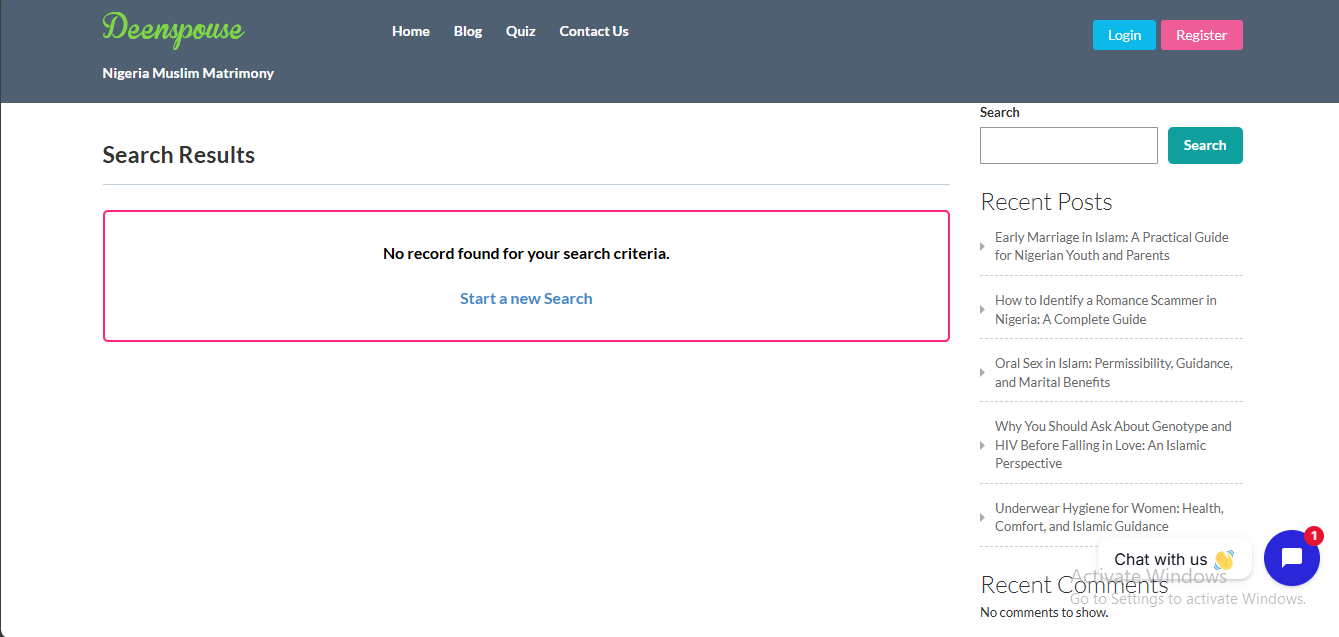Click the teal Search button

(x=1204, y=145)
